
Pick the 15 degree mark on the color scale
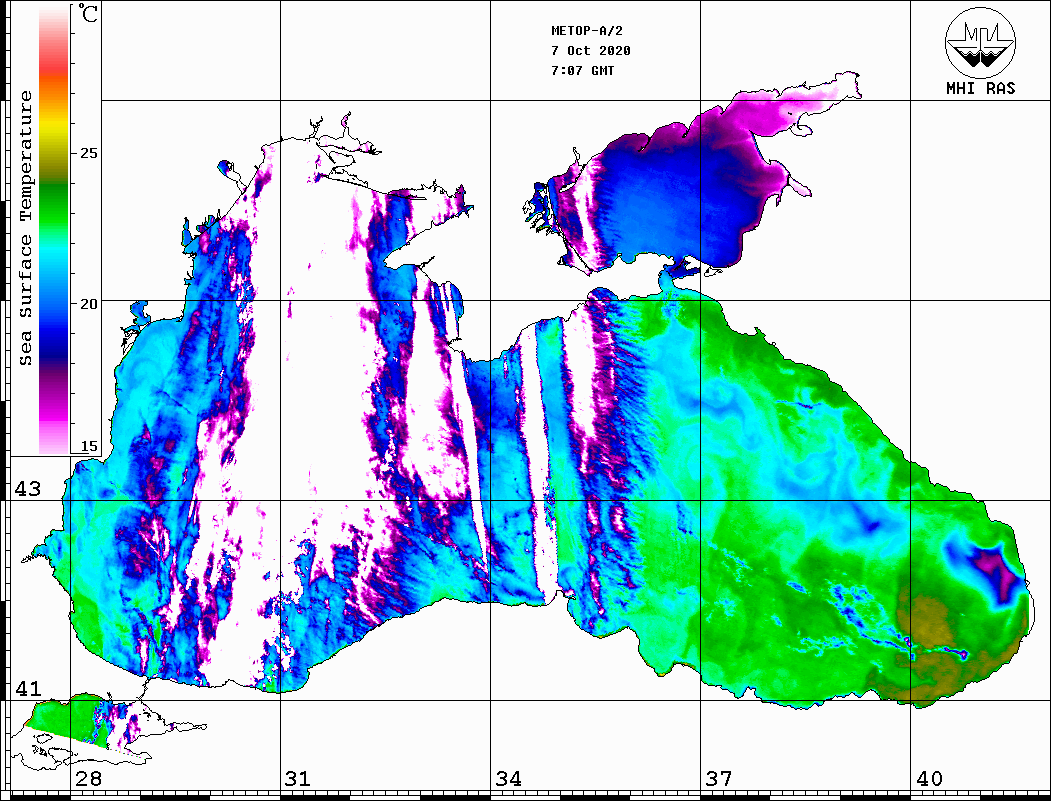(x=89, y=446)
